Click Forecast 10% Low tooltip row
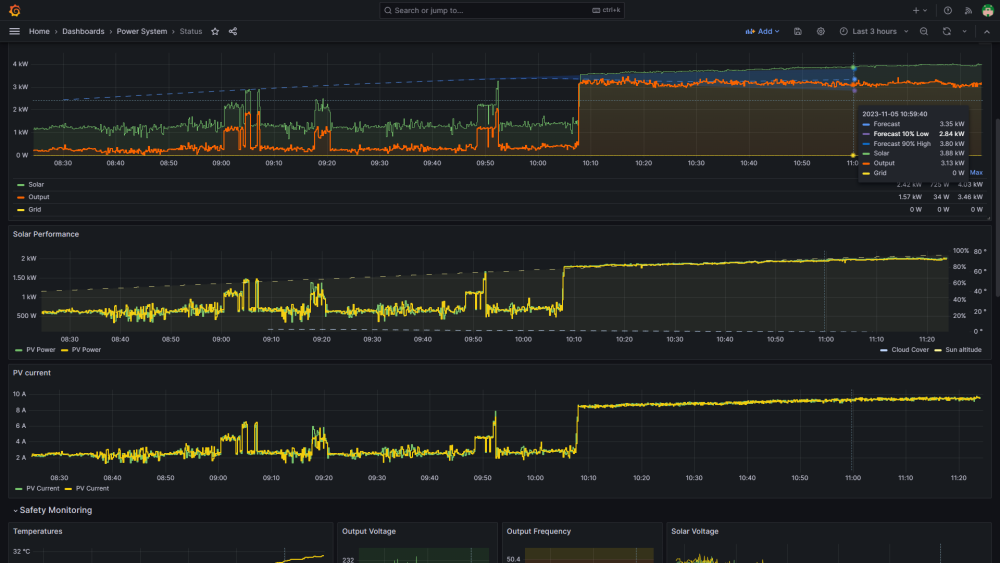Image resolution: width=1000 pixels, height=563 pixels. pyautogui.click(x=913, y=135)
